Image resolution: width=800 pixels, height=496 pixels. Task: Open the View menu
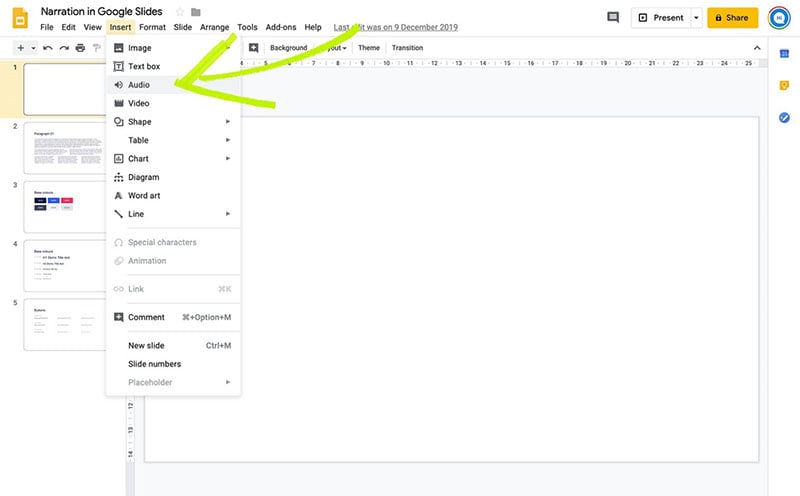[x=92, y=27]
